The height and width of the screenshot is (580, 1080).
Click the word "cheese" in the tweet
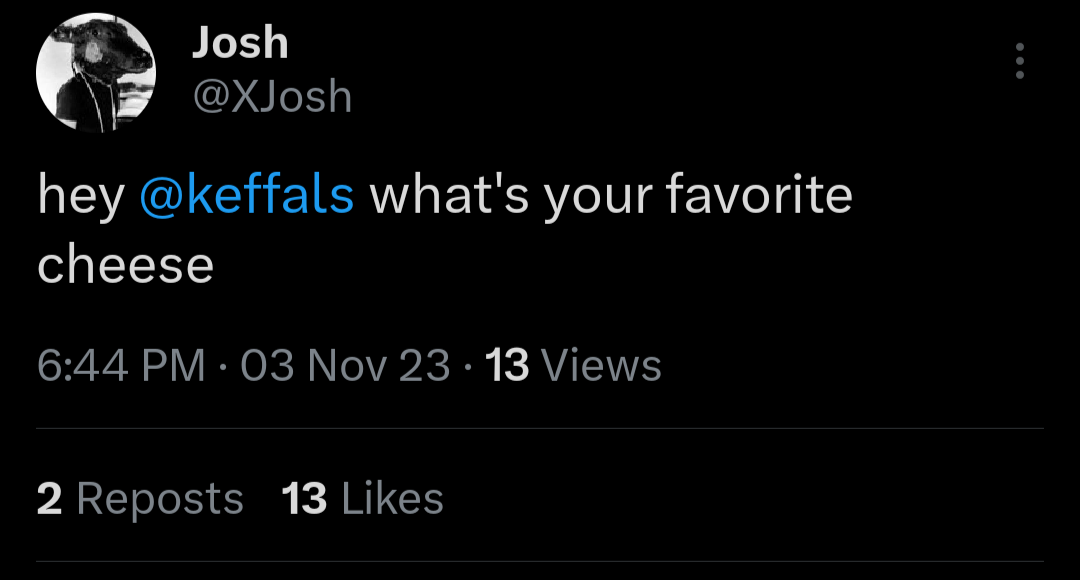click(x=126, y=265)
